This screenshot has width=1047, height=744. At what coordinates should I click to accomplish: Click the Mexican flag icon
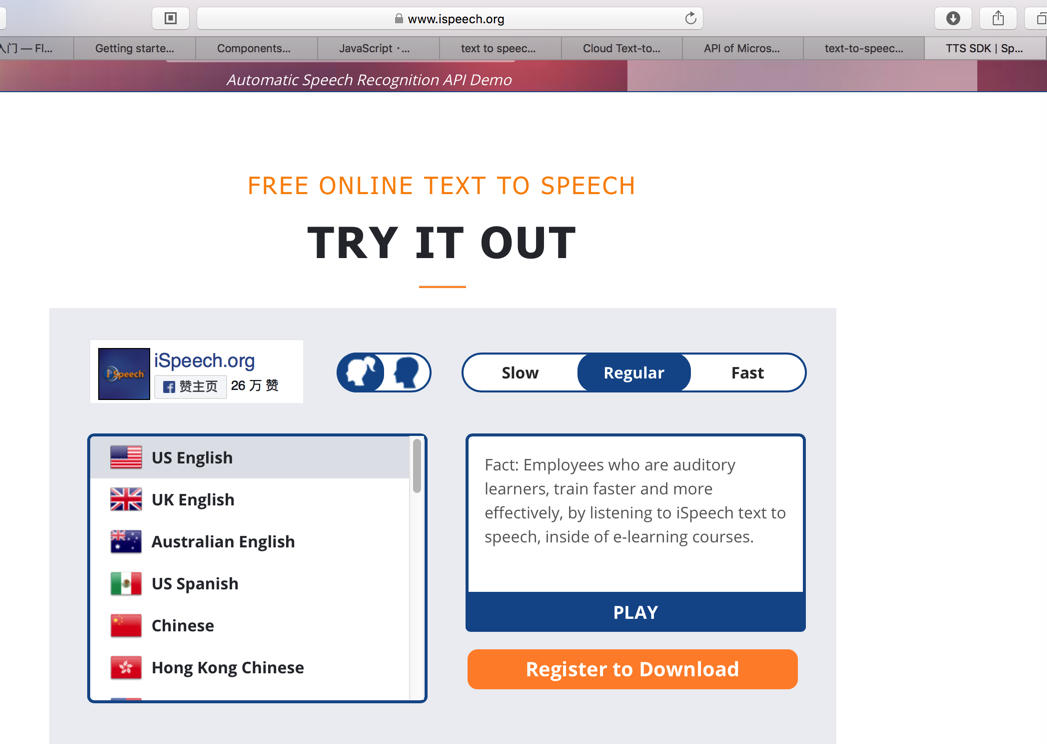pos(126,584)
